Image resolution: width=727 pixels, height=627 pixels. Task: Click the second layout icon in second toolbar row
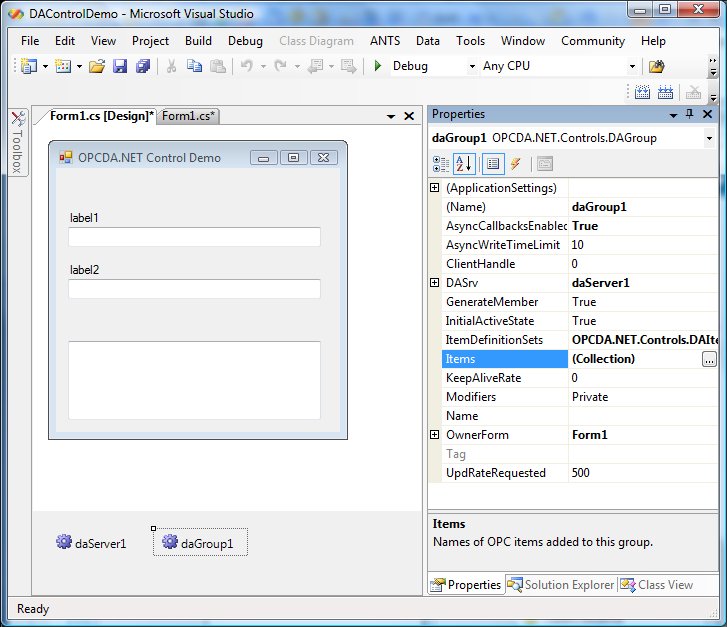point(665,92)
